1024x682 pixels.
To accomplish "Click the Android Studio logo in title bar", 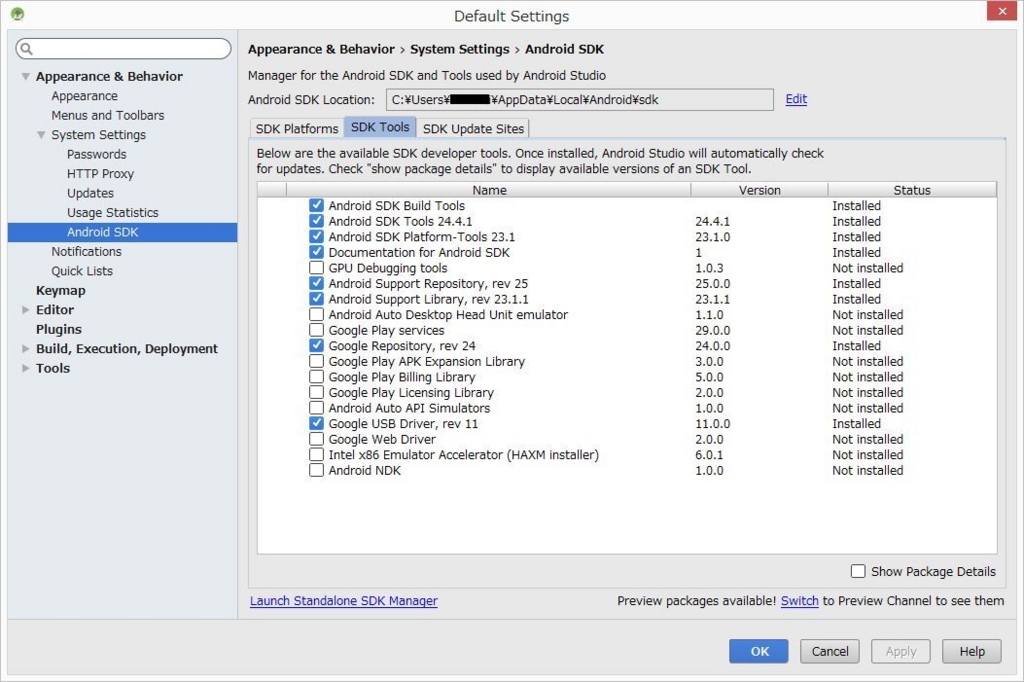I will (18, 14).
